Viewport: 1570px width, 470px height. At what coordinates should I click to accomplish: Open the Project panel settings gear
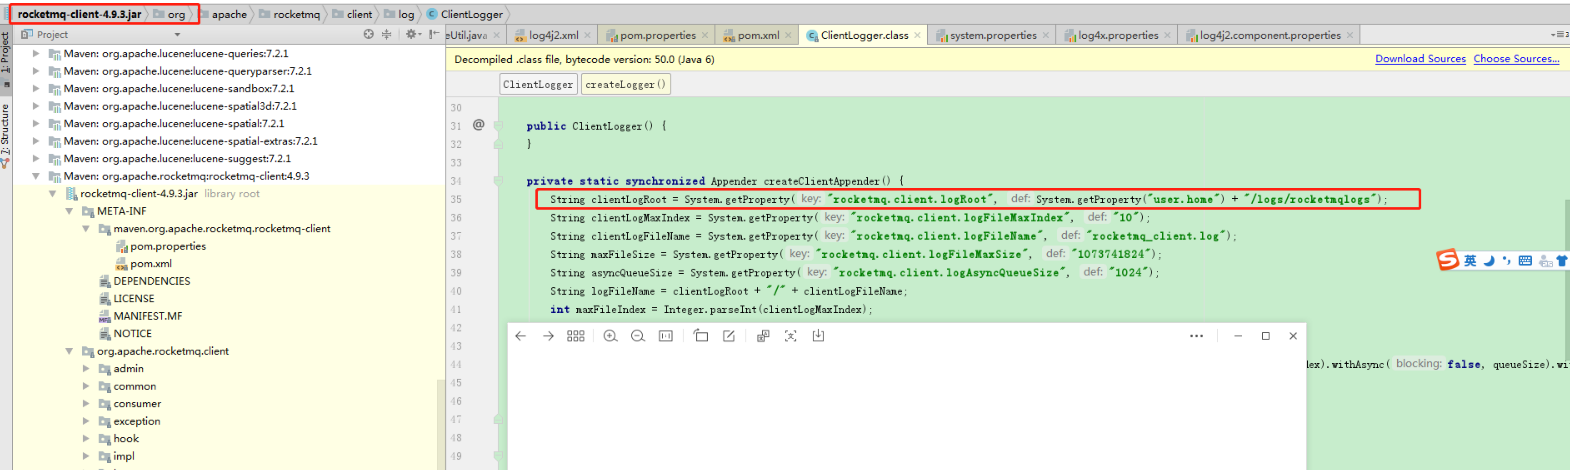(x=411, y=34)
